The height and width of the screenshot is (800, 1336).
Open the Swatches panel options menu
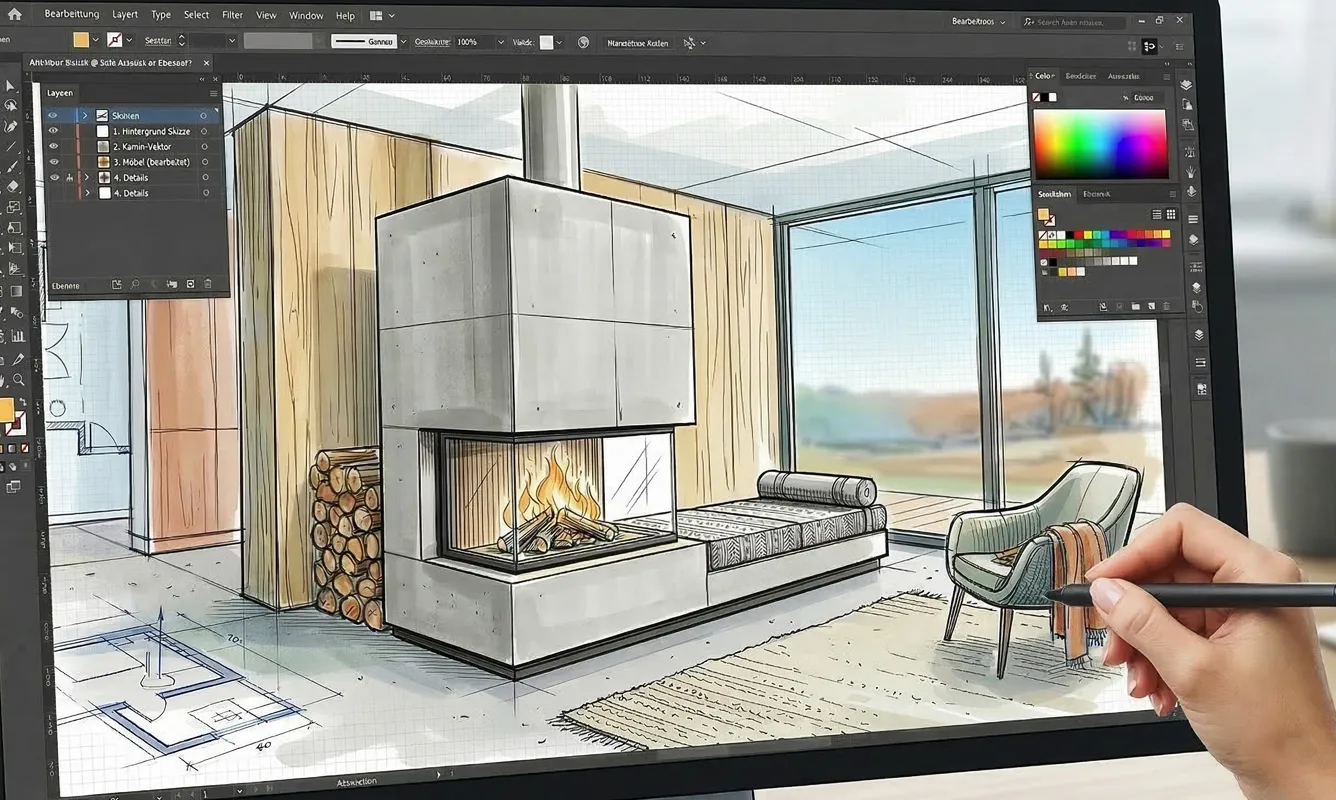(1173, 194)
